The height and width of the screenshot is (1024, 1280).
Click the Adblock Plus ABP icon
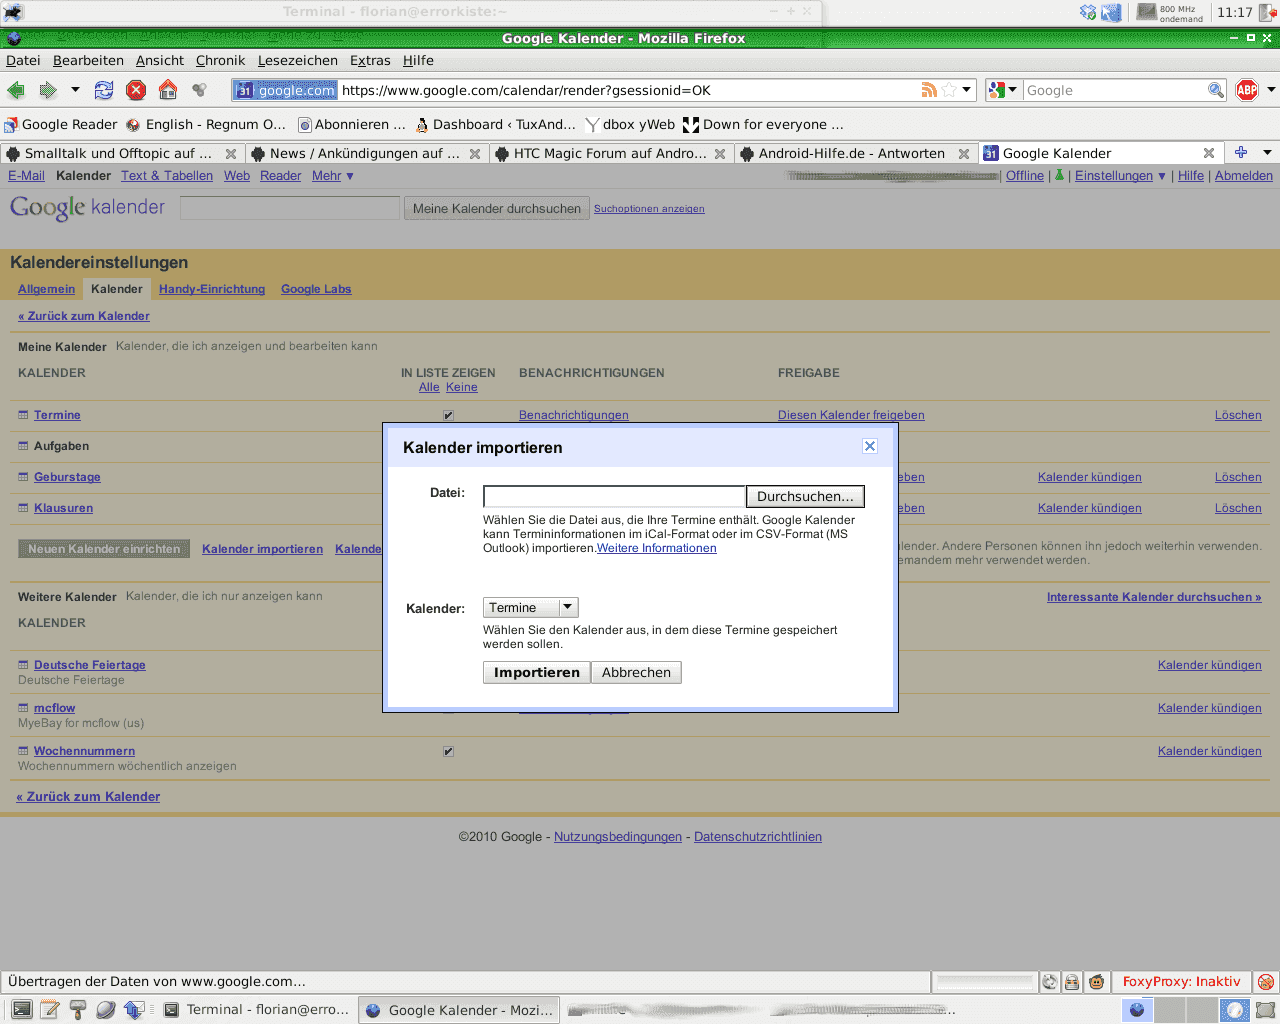click(1247, 90)
